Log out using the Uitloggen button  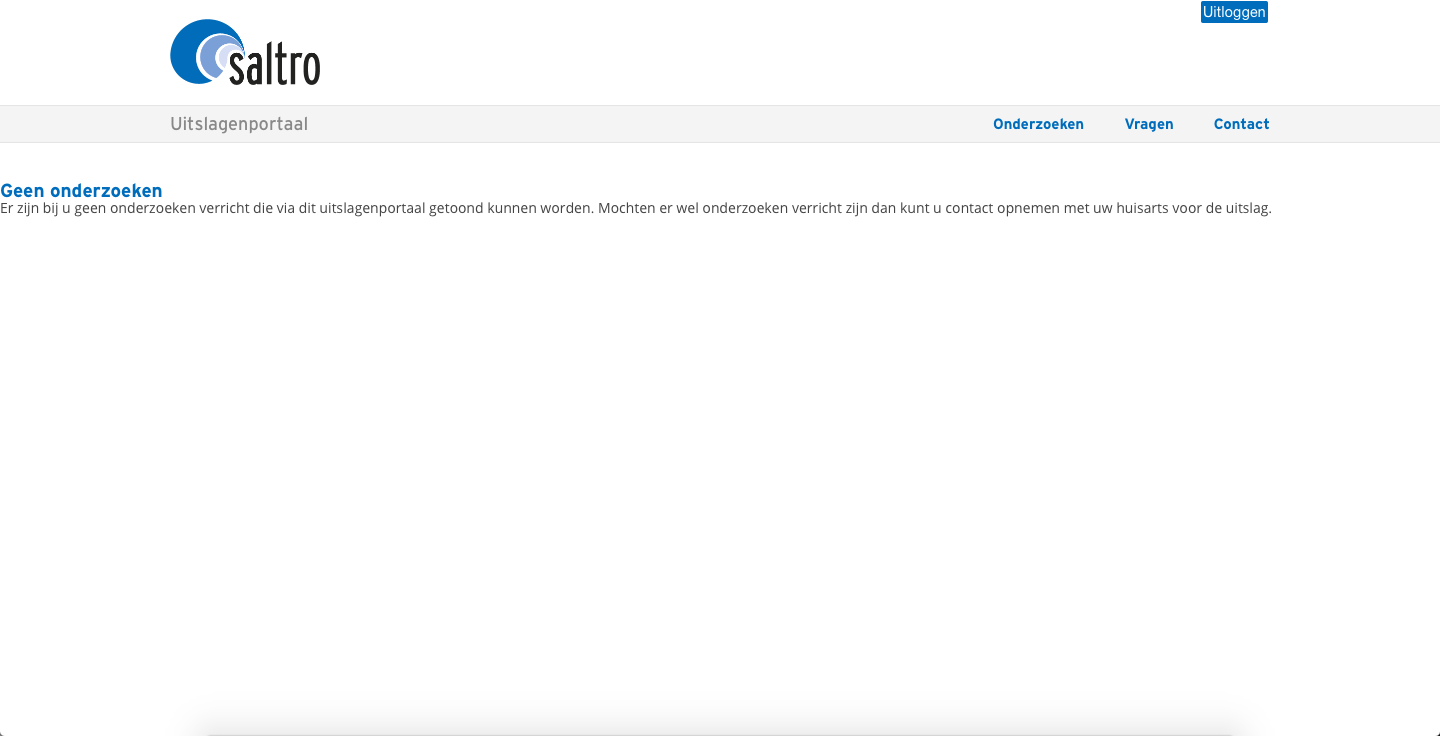click(1234, 12)
